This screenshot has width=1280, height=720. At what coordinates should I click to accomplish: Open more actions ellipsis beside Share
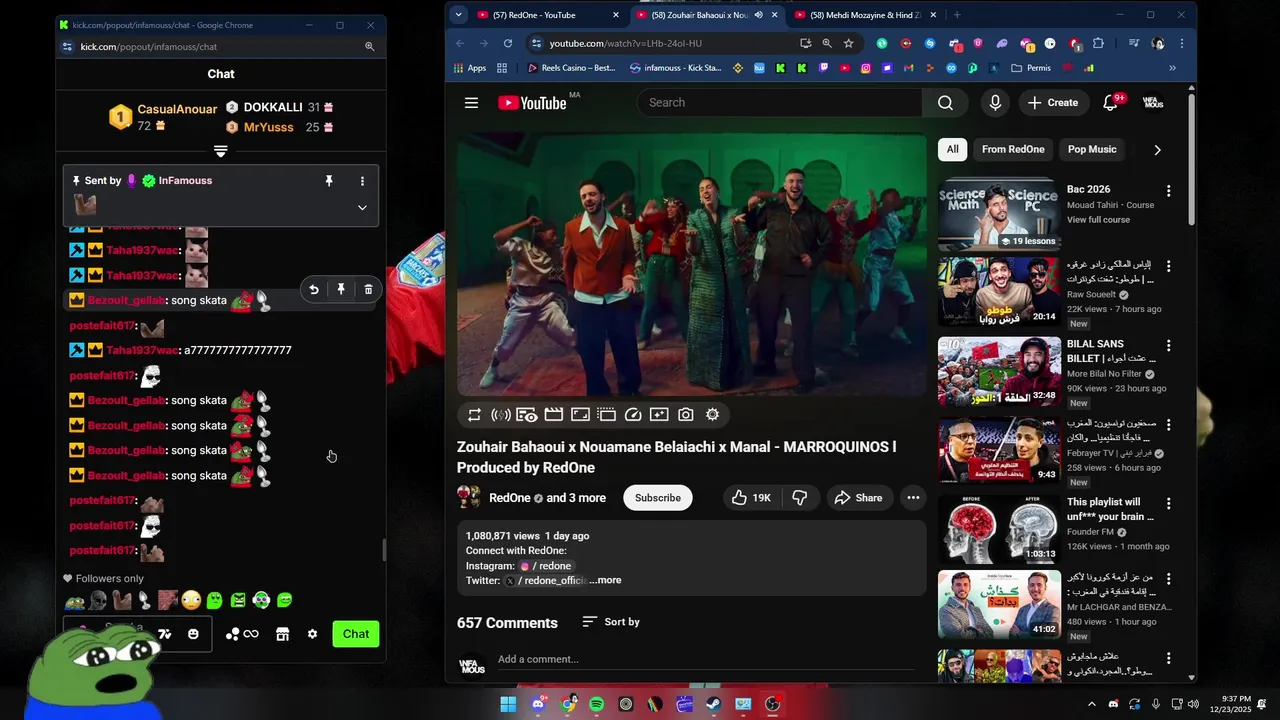913,498
